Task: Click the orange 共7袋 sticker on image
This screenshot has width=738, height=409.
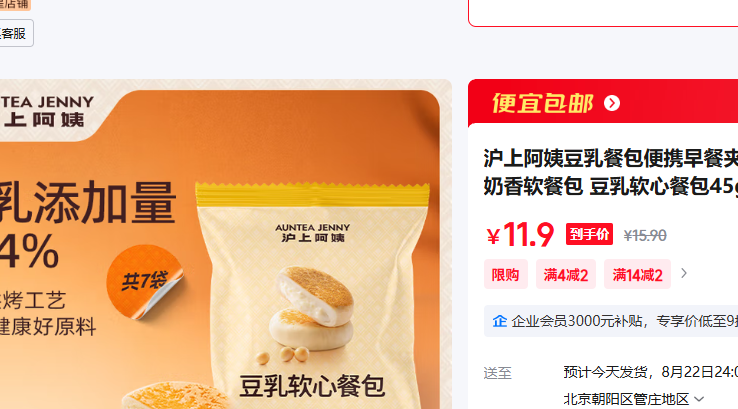Action: (145, 281)
